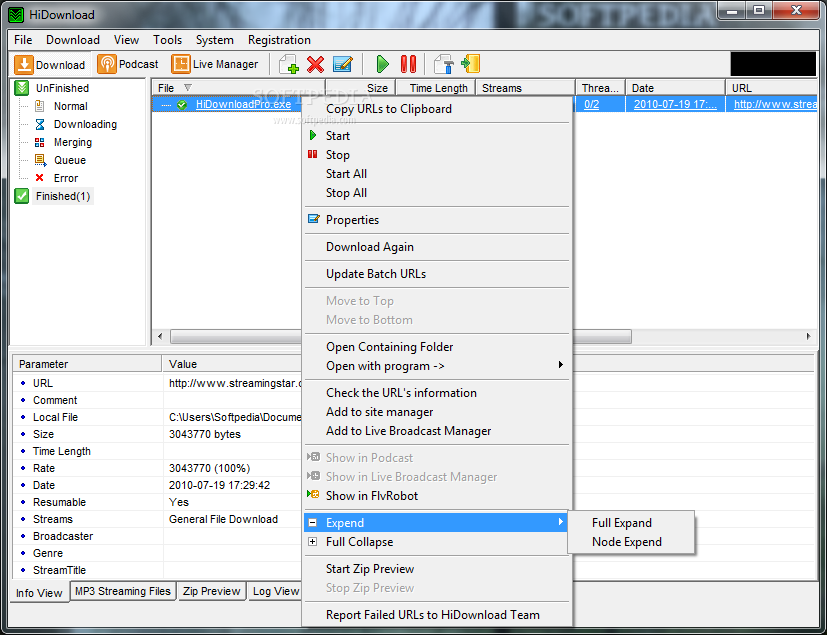Select Node Expend in submenu
The height and width of the screenshot is (635, 827).
631,542
